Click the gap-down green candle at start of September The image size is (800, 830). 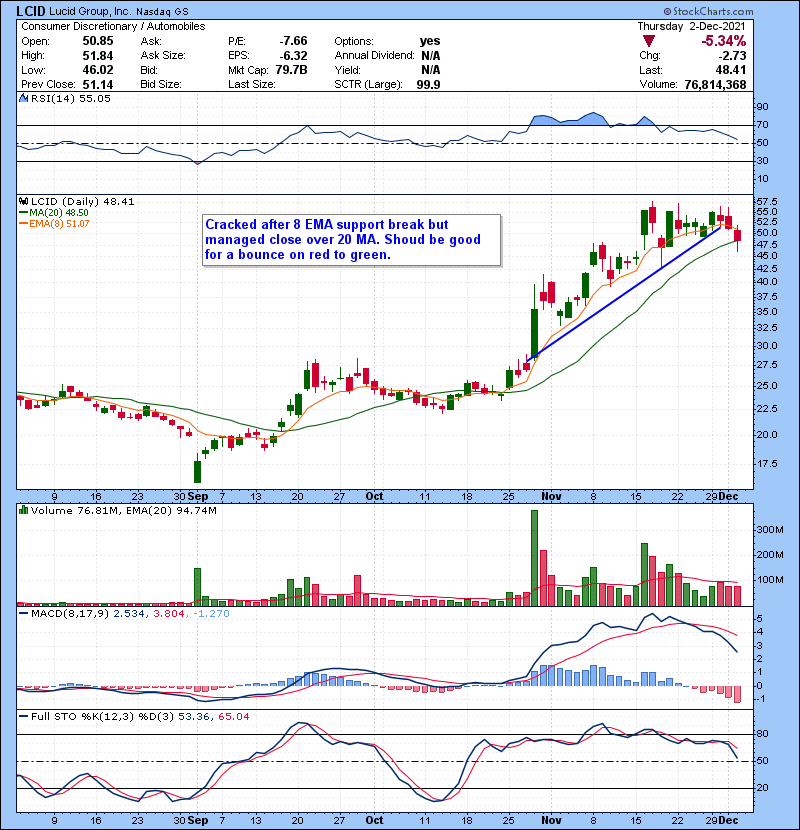point(197,468)
